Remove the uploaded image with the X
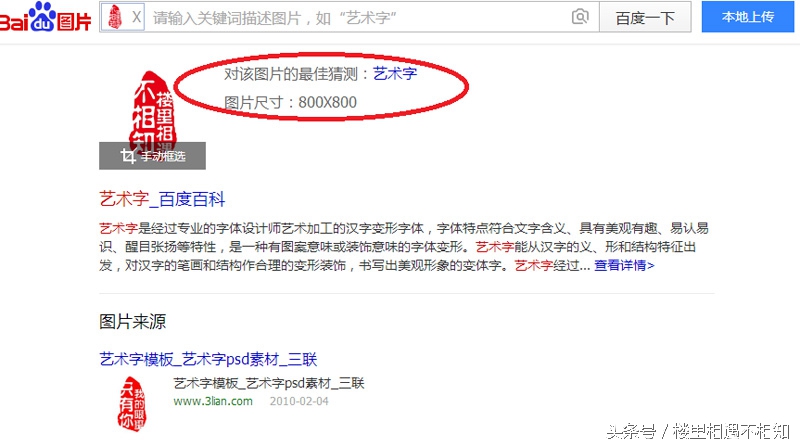This screenshot has width=800, height=446. tap(136, 17)
